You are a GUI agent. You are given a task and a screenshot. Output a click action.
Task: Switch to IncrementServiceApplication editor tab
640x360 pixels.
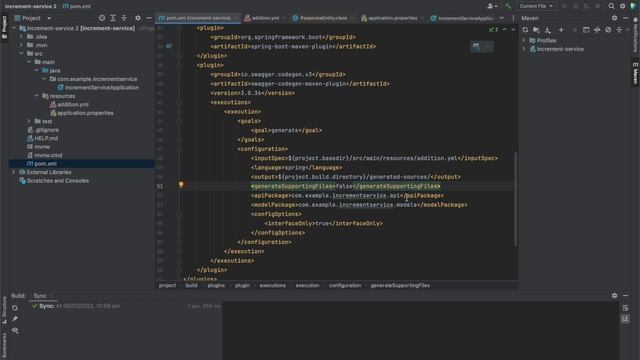462,18
